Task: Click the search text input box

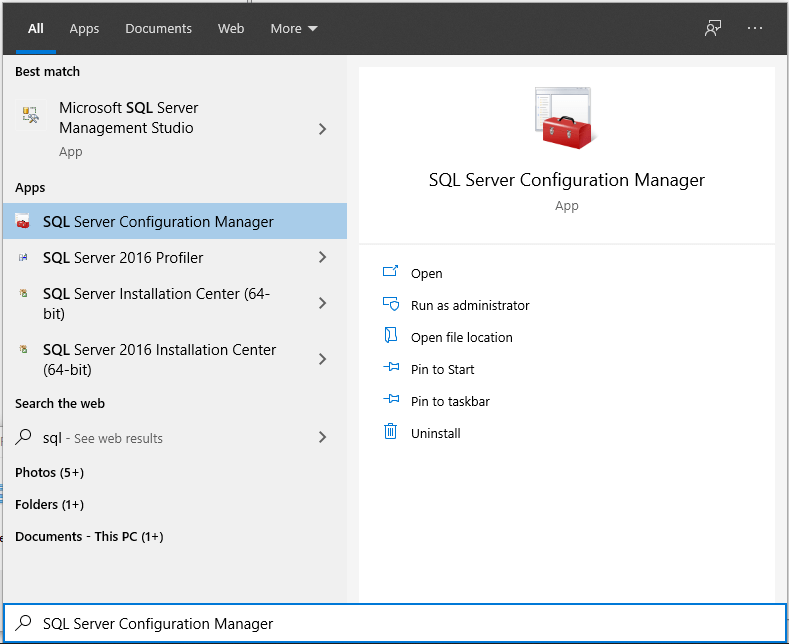Action: coord(400,623)
